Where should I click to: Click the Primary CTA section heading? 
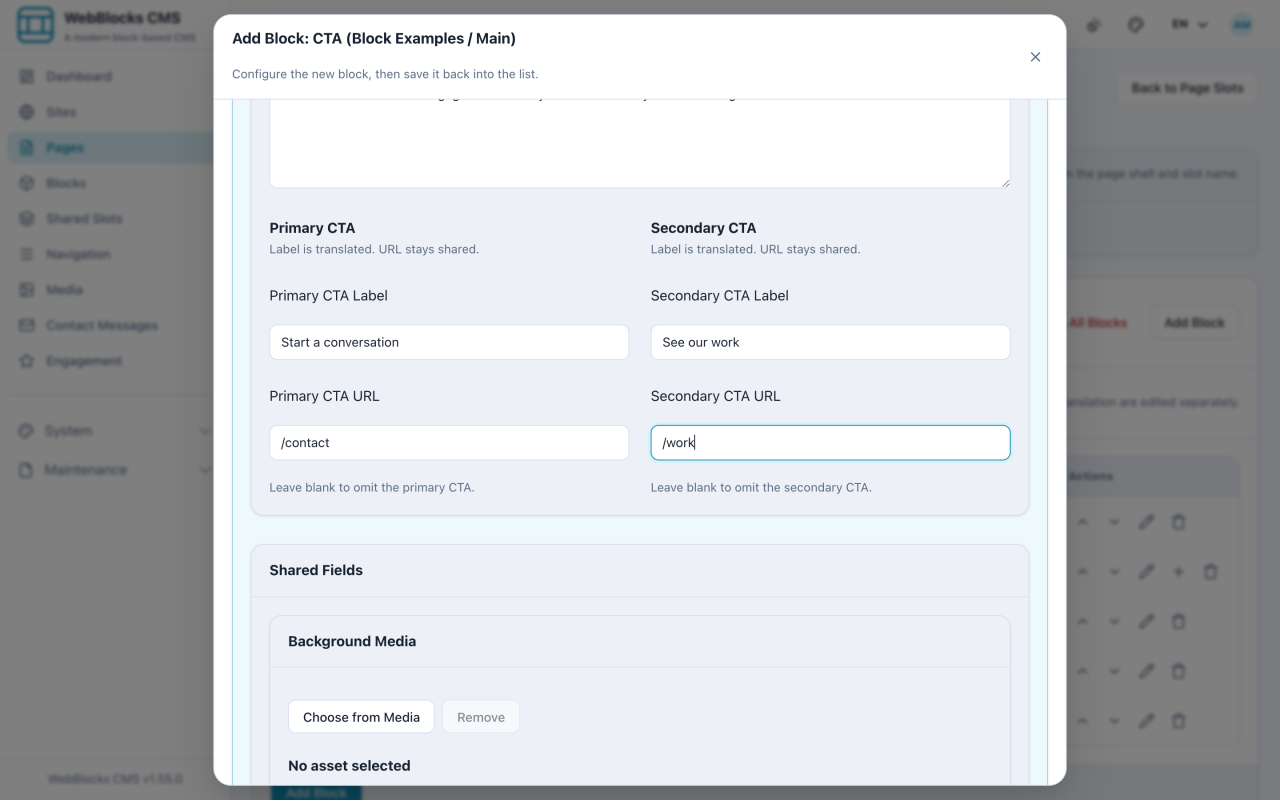click(x=312, y=228)
